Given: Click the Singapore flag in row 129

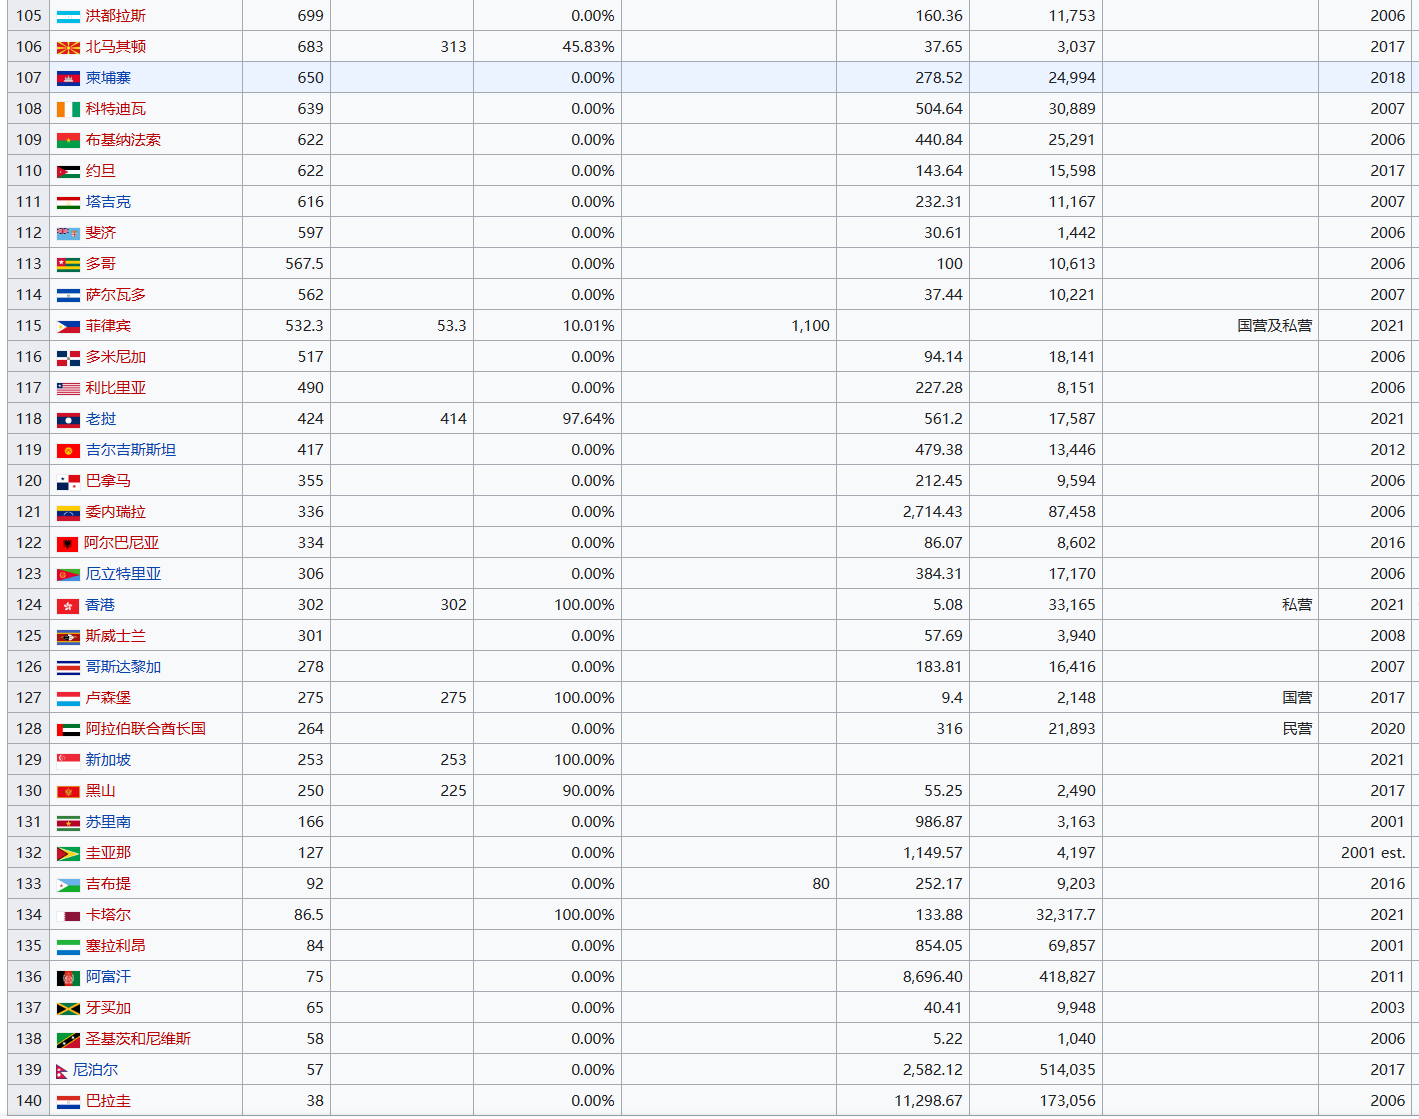Looking at the screenshot, I should tap(68, 760).
